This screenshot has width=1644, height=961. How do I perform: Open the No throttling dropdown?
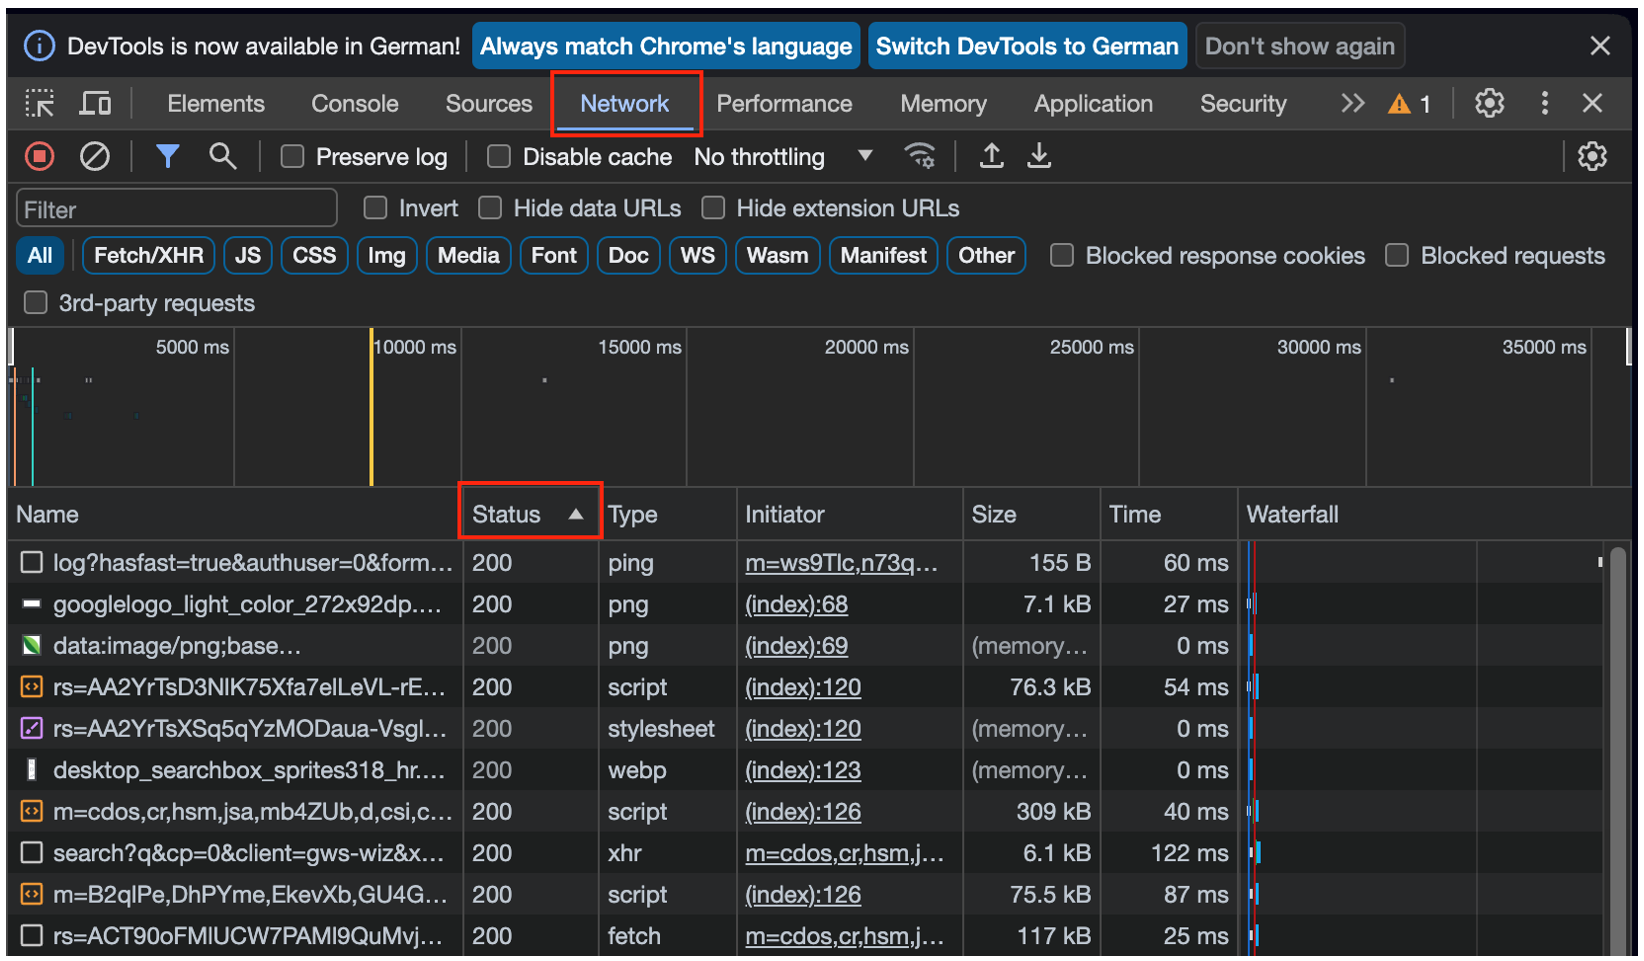(784, 156)
